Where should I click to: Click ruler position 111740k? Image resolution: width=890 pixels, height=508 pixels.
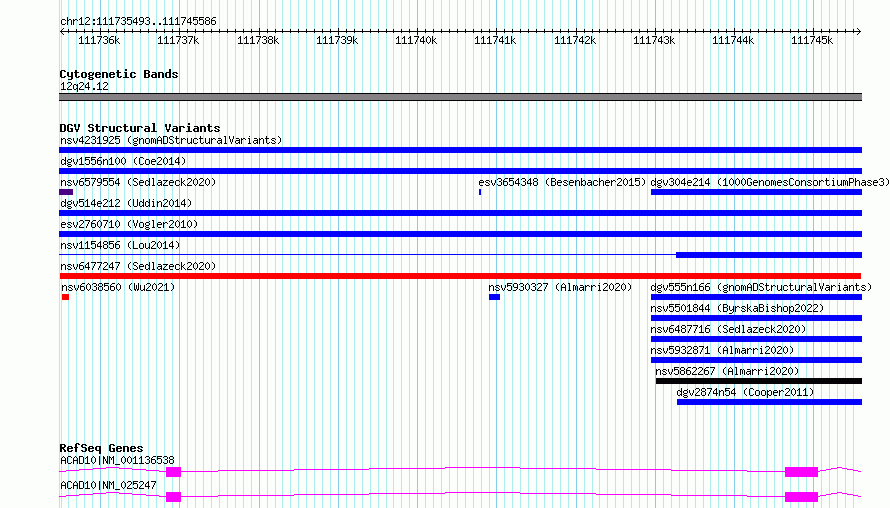[x=415, y=40]
